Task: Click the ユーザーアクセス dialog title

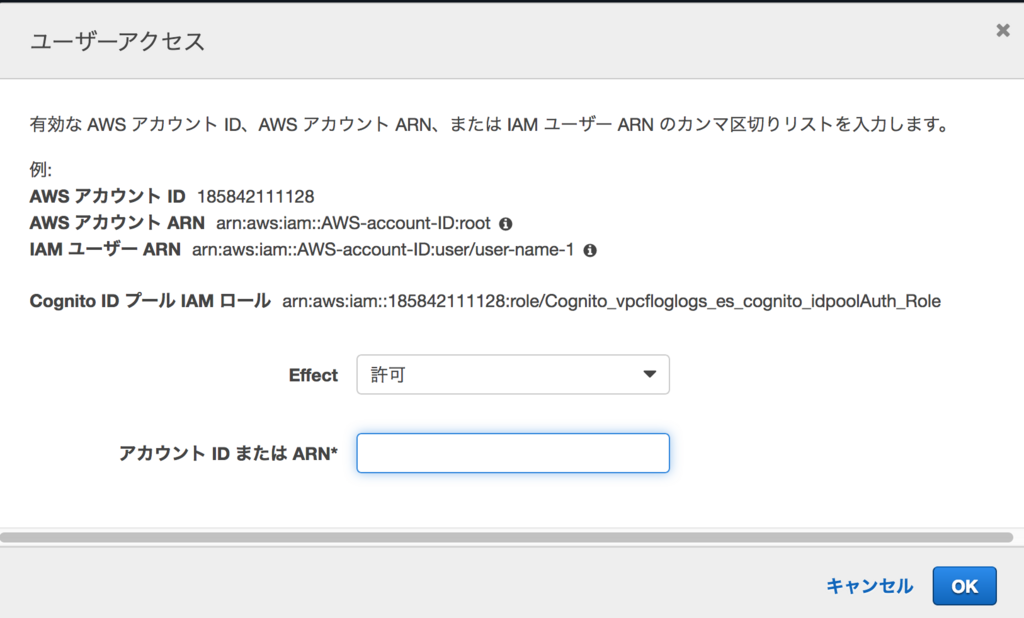Action: point(118,41)
